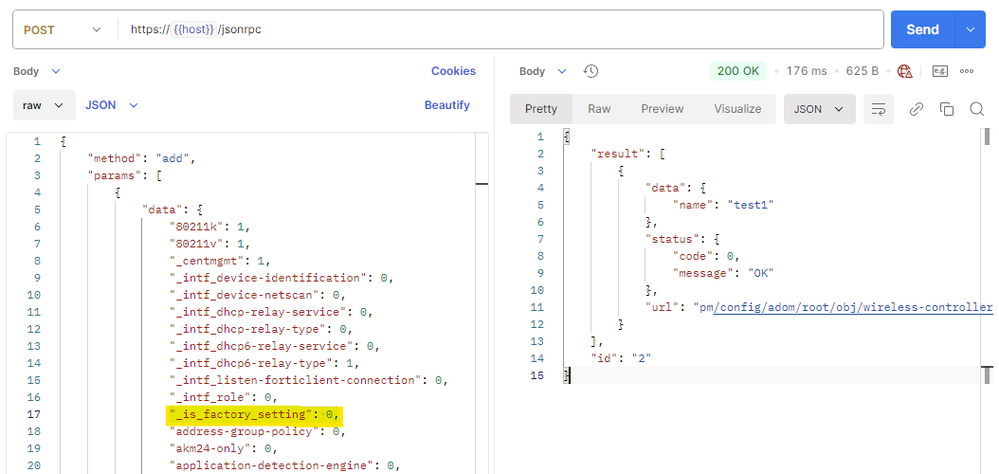
Task: Open response JSON format dropdown
Action: (x=819, y=109)
